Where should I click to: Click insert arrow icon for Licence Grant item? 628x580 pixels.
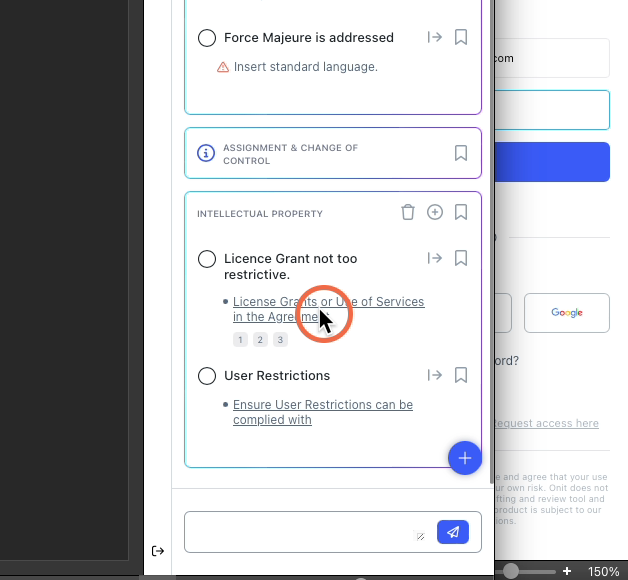[435, 258]
